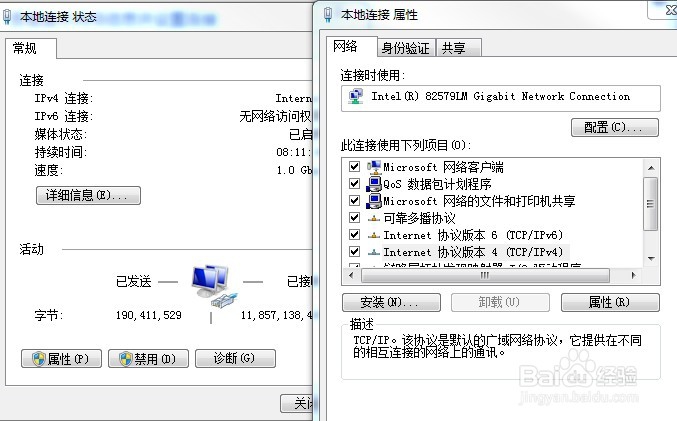Screen dimensions: 677x421
Task: Select the QoS 数据包计划程序 icon
Action: (x=374, y=184)
